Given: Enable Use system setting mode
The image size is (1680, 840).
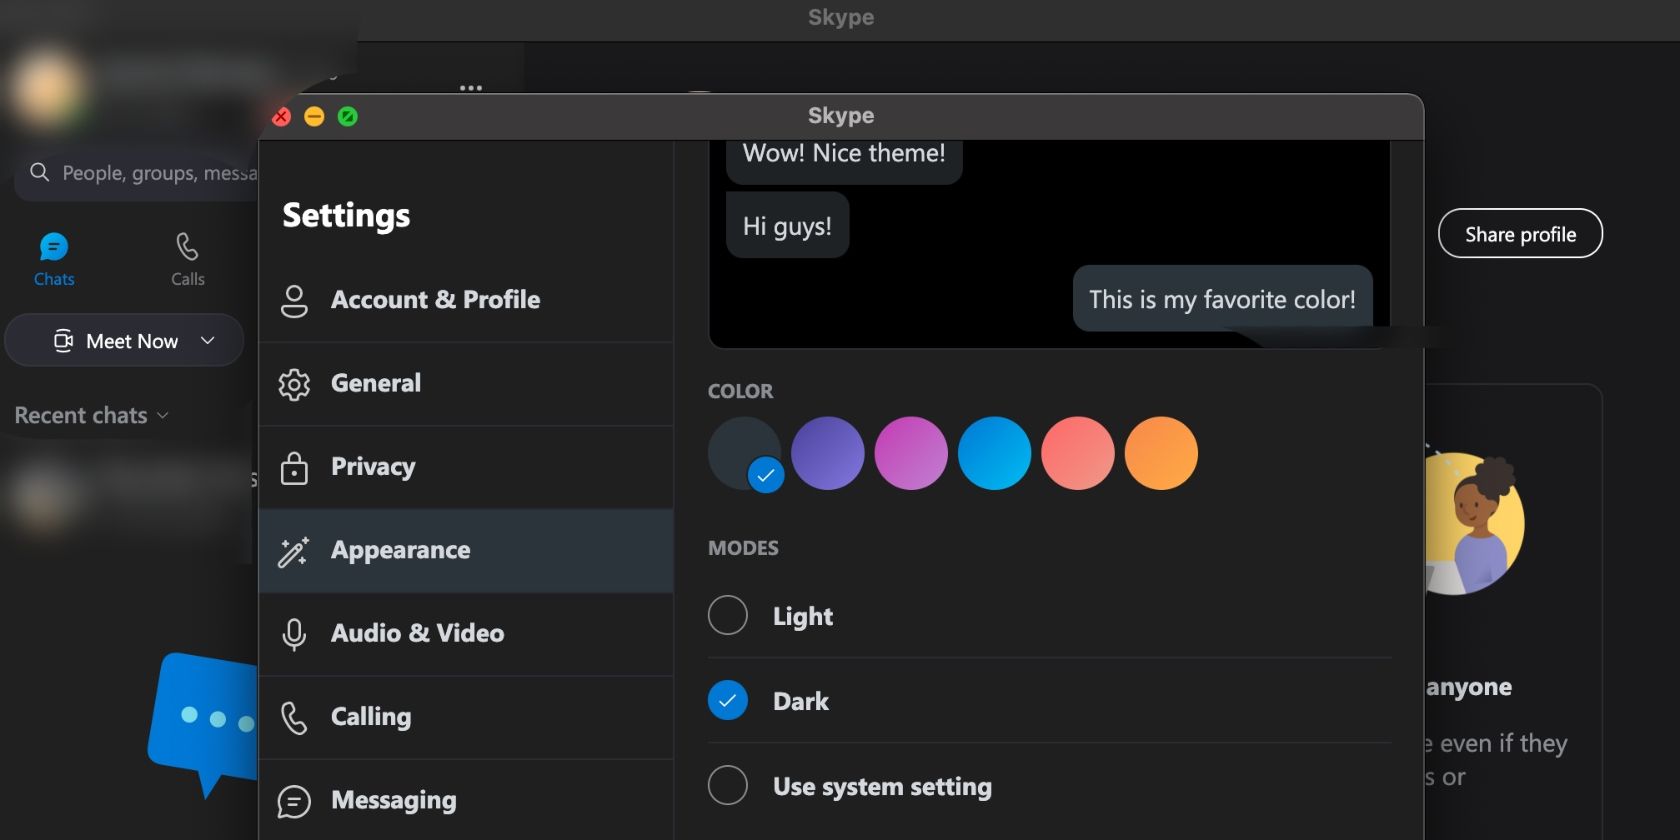Looking at the screenshot, I should tap(728, 786).
